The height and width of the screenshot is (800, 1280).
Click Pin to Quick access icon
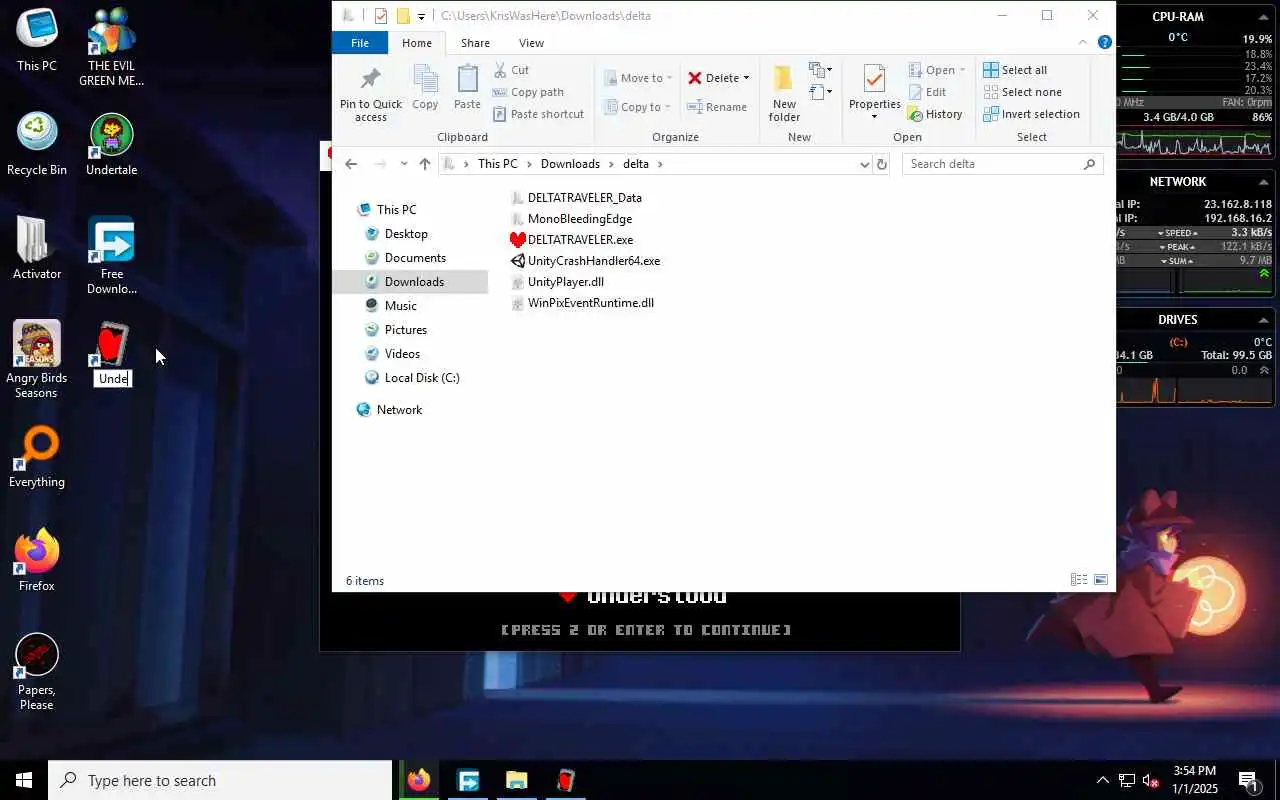(370, 79)
